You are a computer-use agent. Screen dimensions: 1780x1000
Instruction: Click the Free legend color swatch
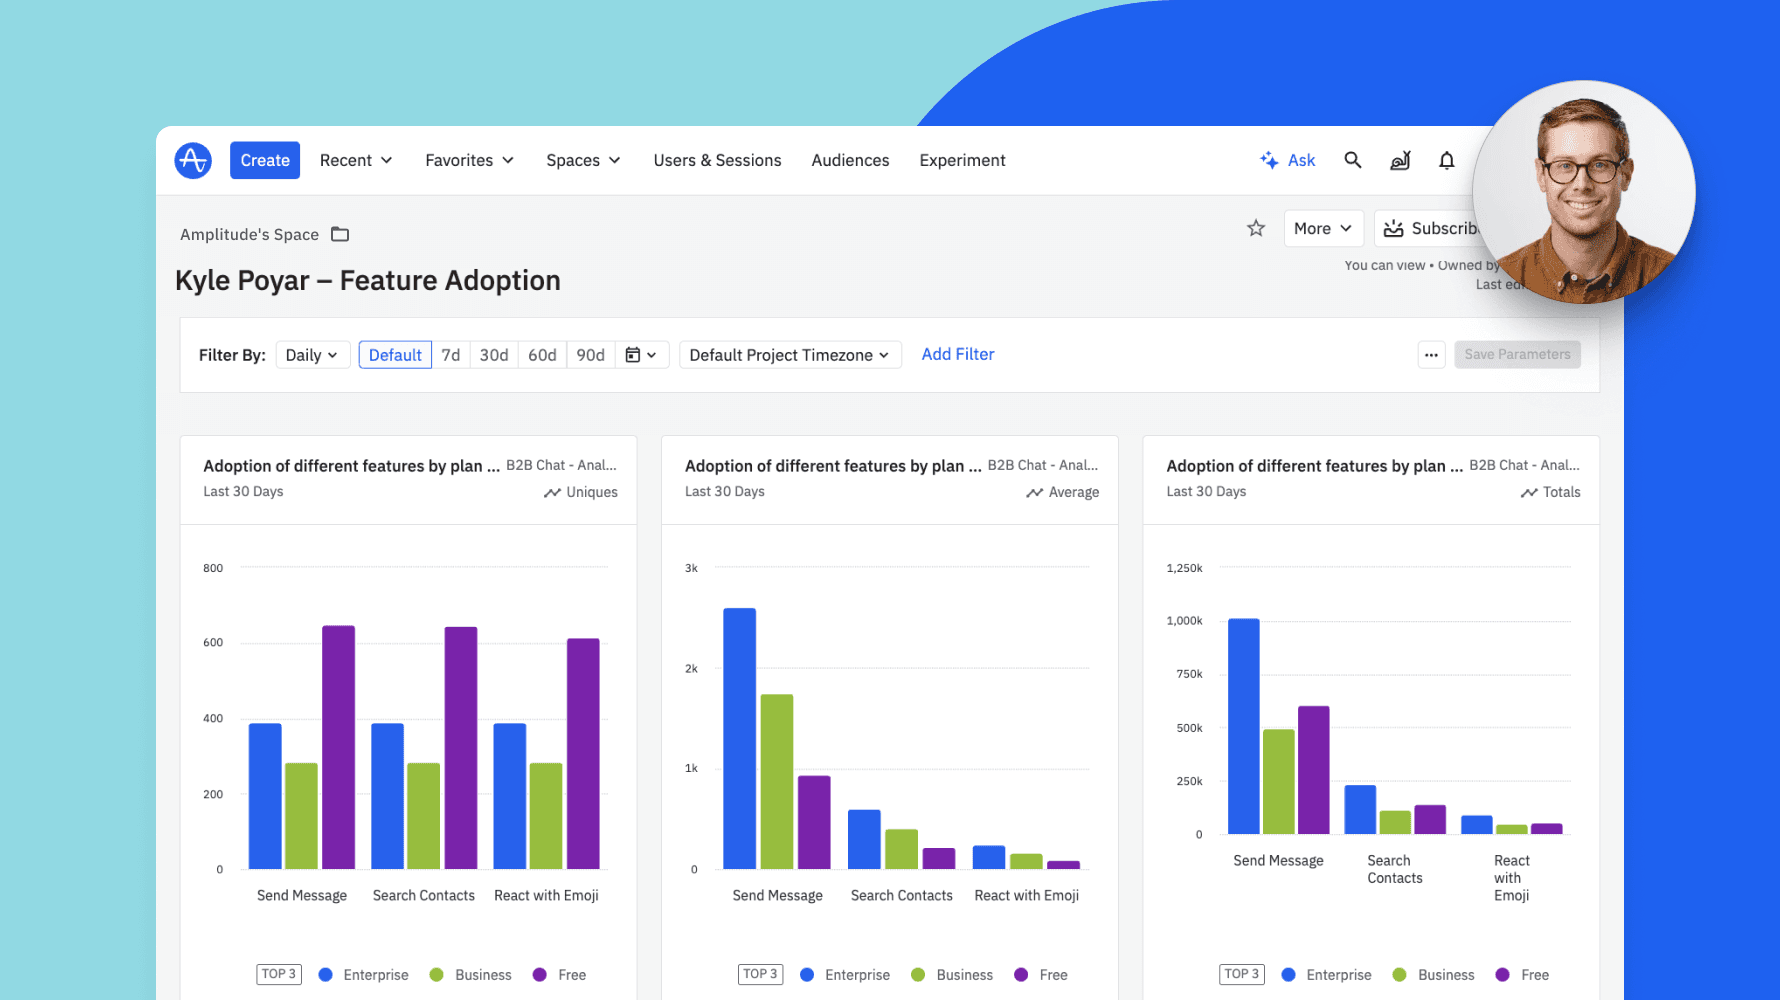[x=540, y=974]
